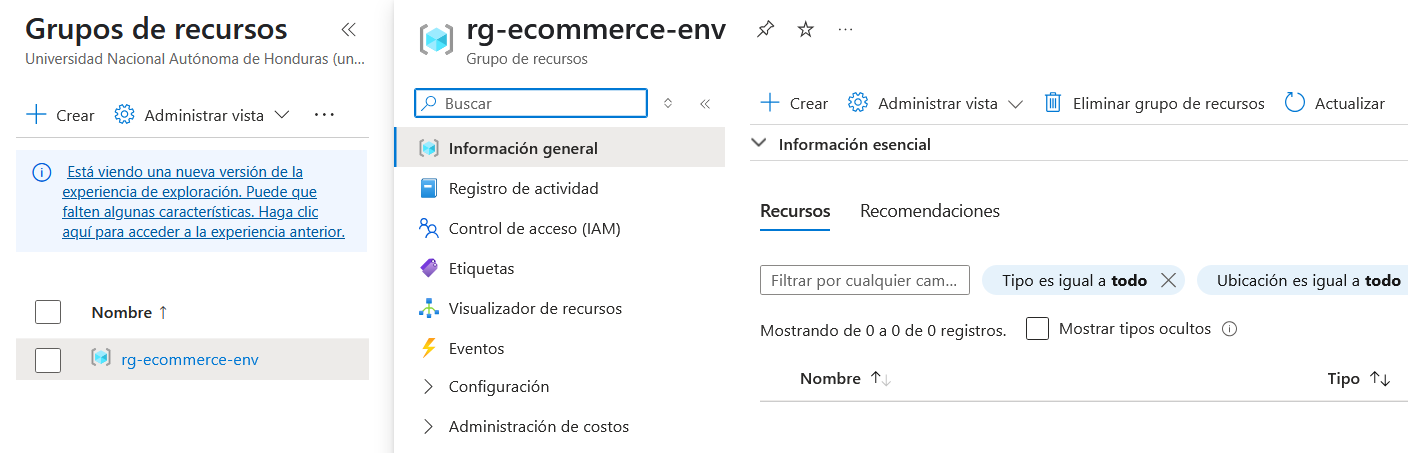Switch to the Recursos tab
Screen dimensions: 1408x453
[795, 211]
